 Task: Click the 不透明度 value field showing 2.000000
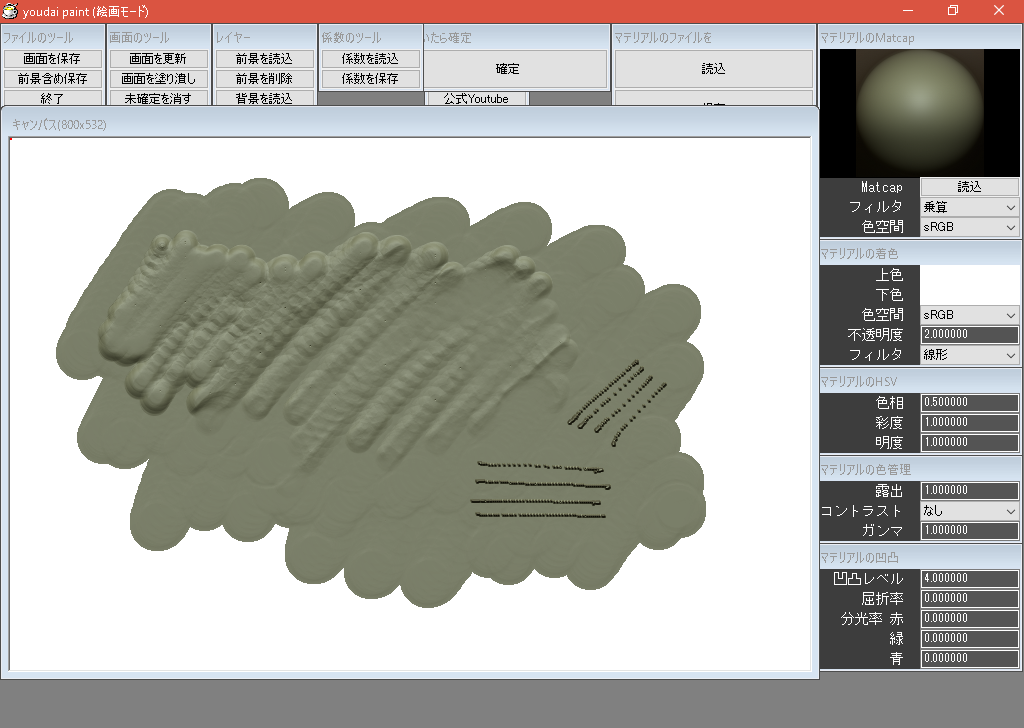click(x=967, y=335)
